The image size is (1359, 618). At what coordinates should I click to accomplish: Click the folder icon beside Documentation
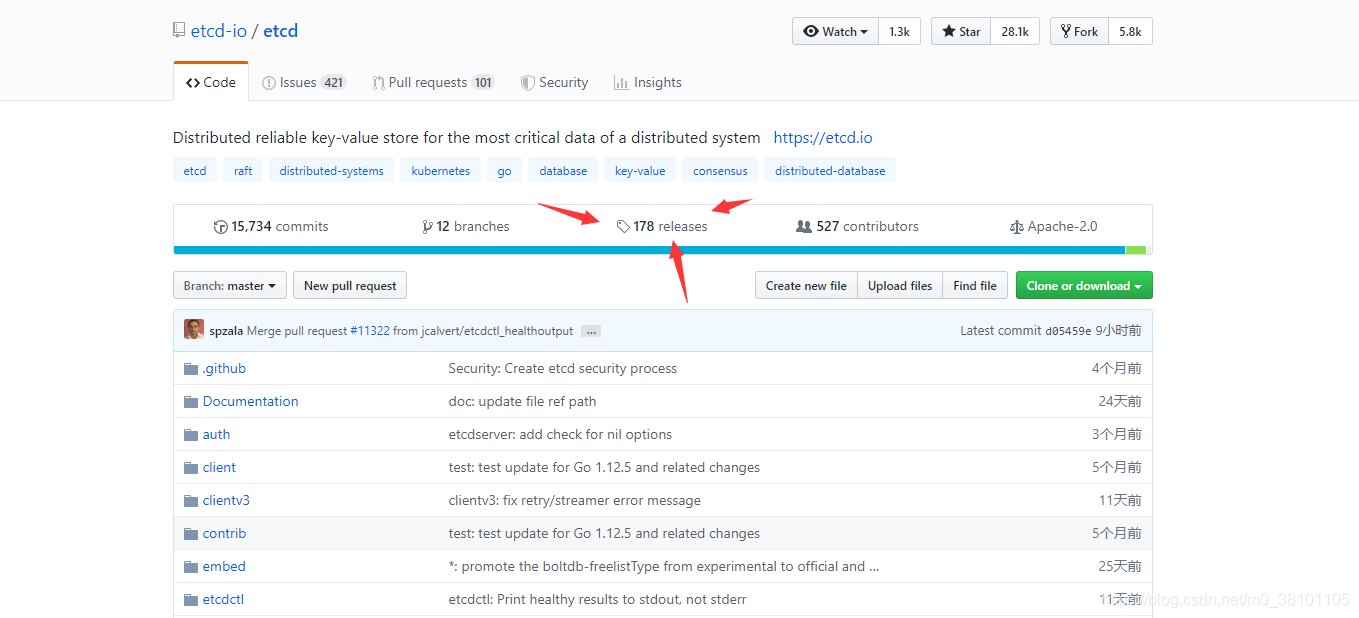(191, 402)
